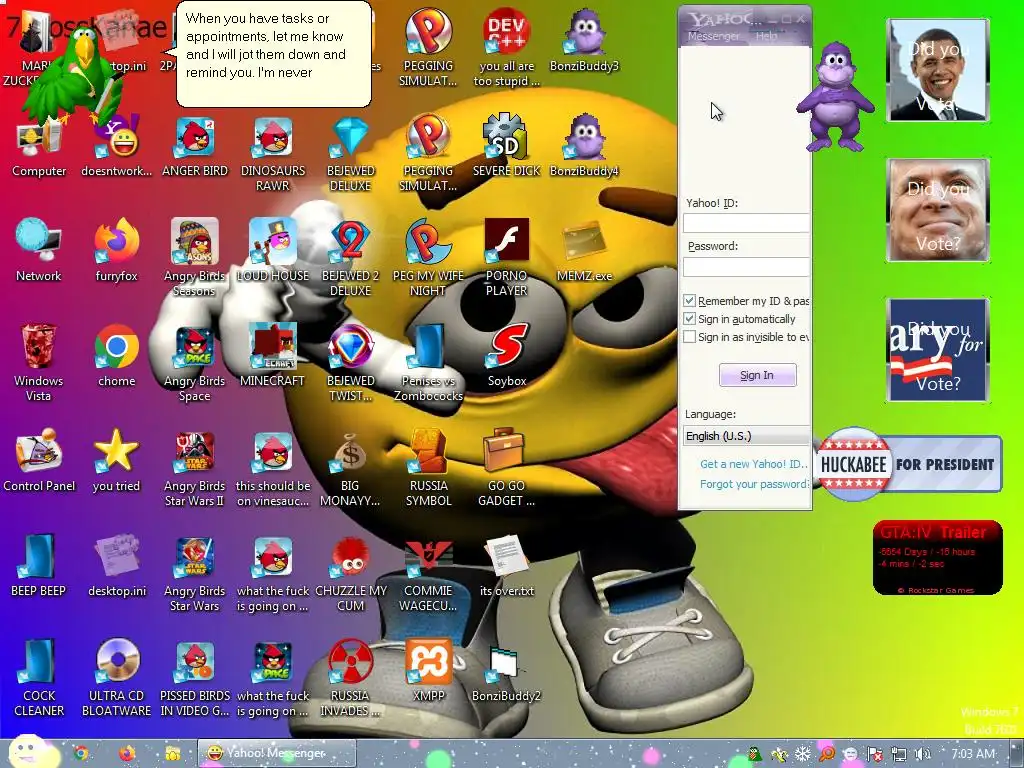Open the Angry Birds Space icon
Viewport: 1024px width, 768px height.
pos(195,347)
